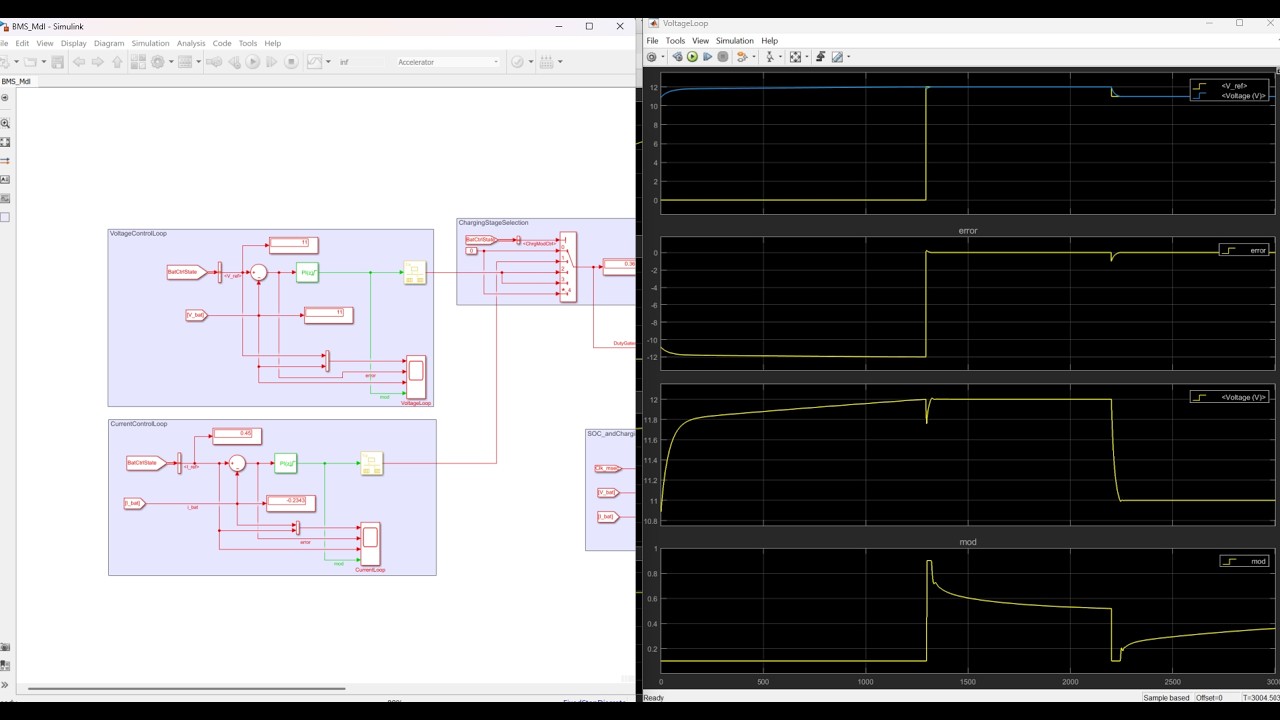Click Highlight Simulink Block icon in scope

742,57
